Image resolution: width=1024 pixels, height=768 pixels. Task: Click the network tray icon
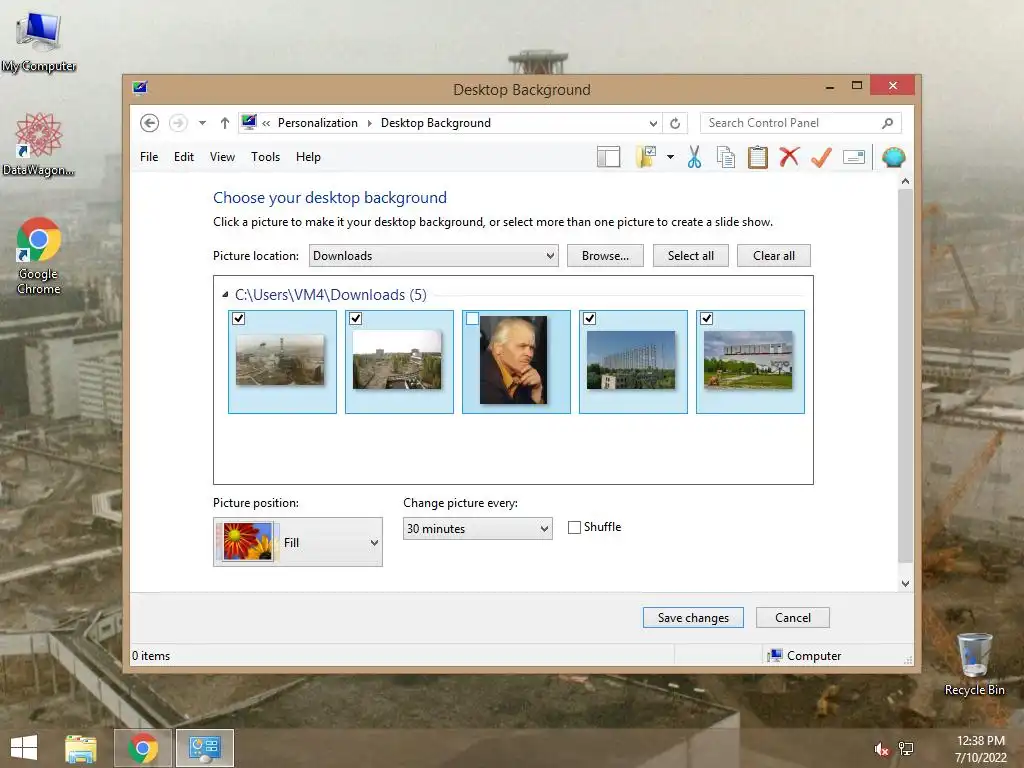click(906, 749)
